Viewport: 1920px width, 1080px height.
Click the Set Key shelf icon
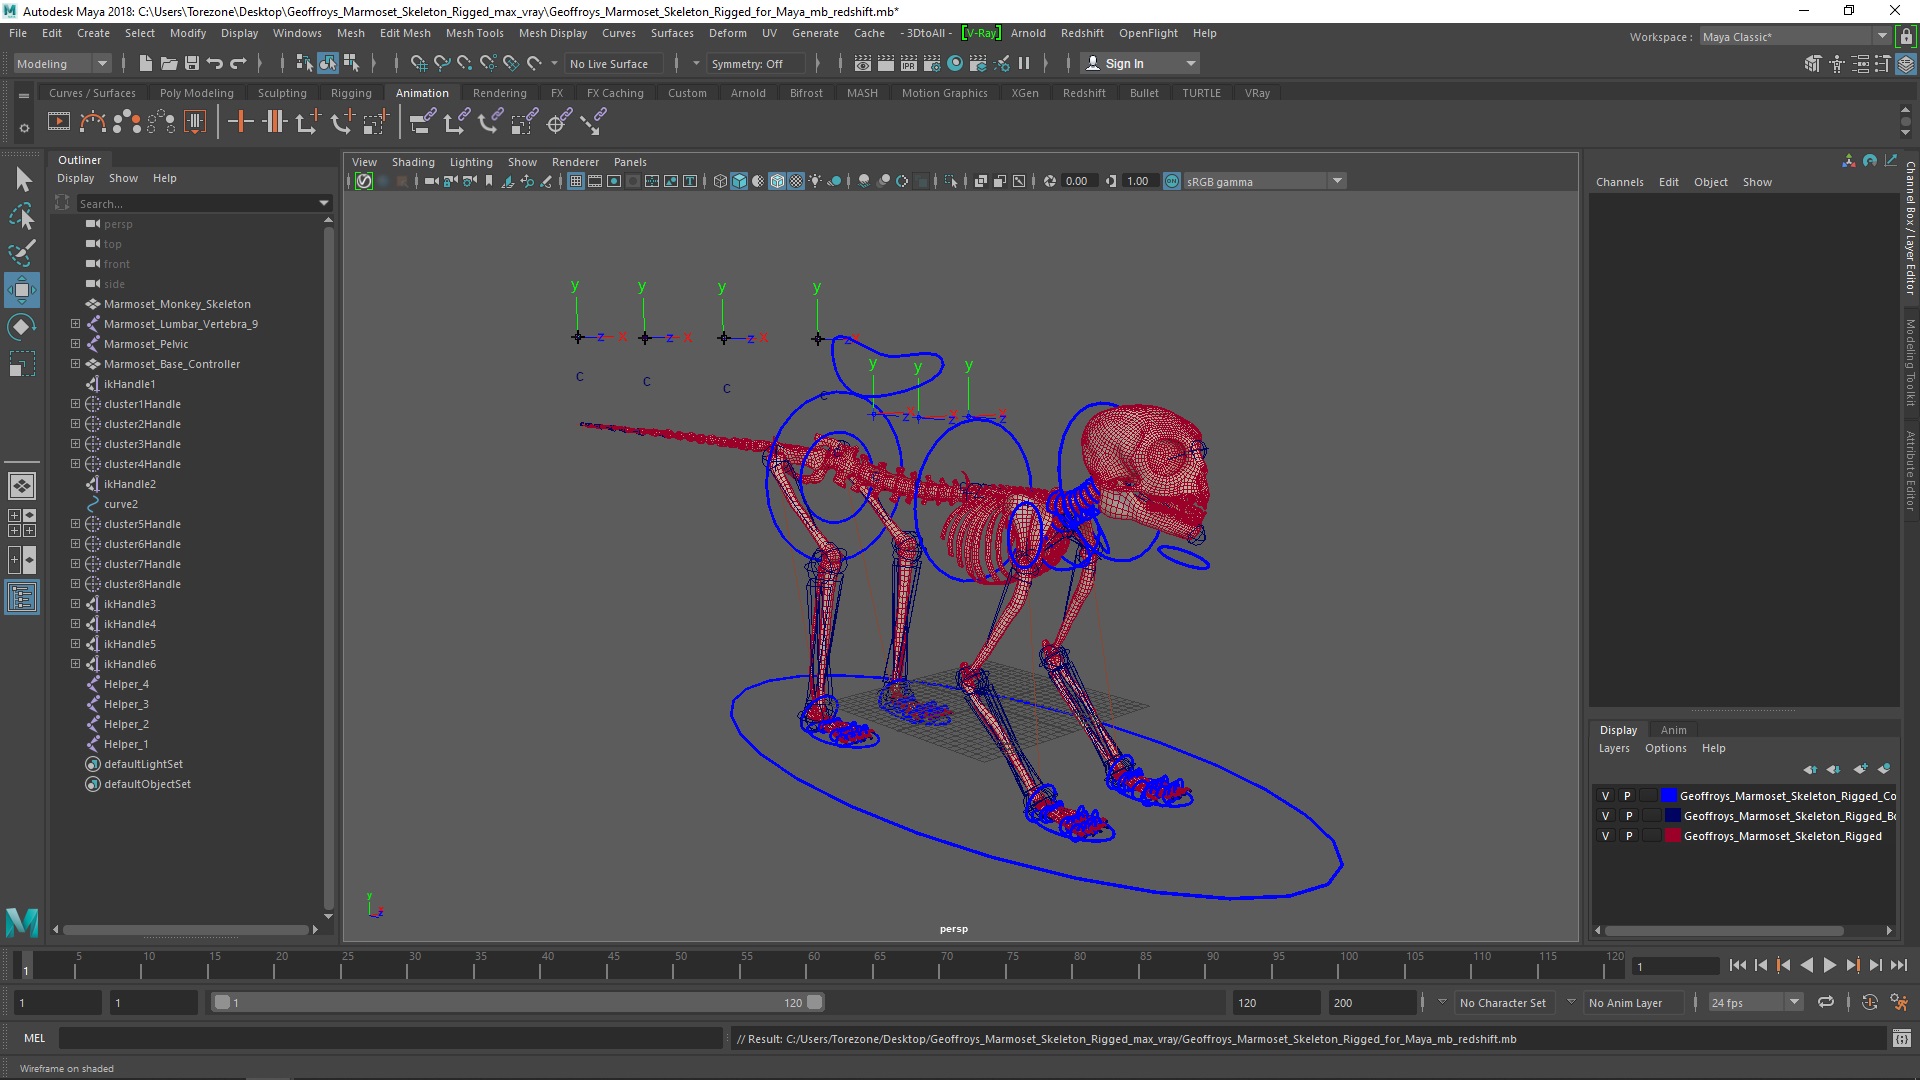[x=240, y=122]
